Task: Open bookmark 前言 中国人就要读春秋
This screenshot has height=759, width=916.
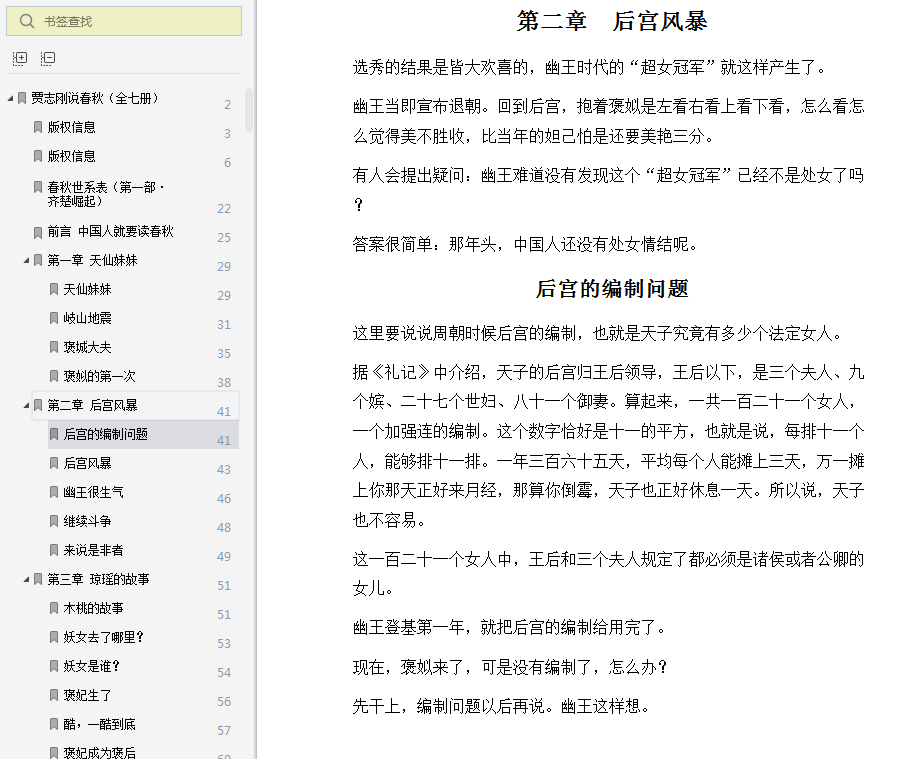Action: [110, 231]
